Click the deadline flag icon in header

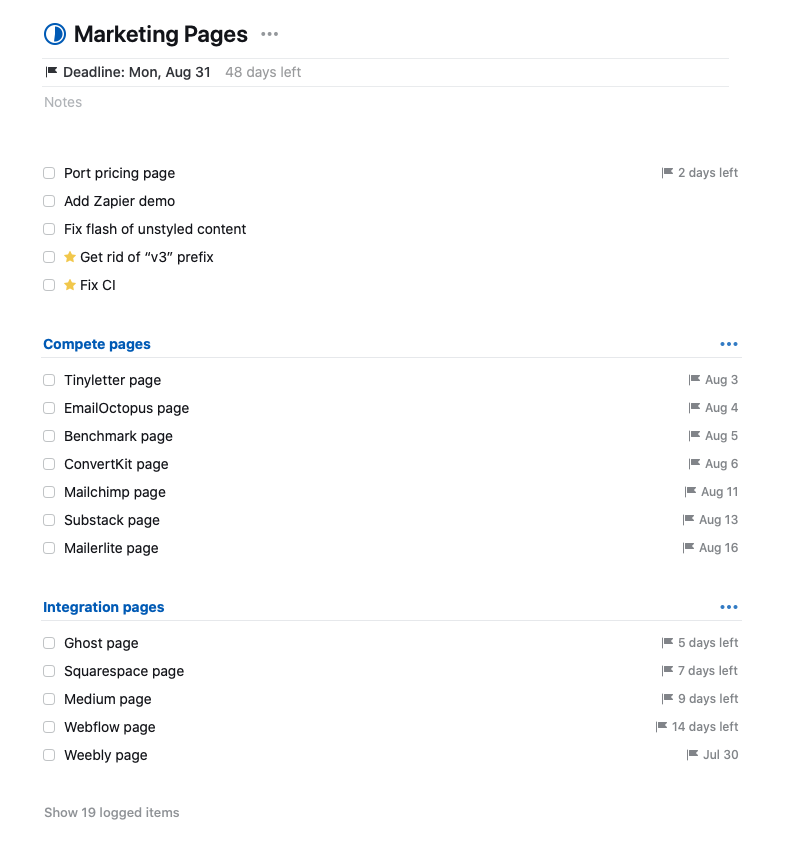pyautogui.click(x=52, y=72)
